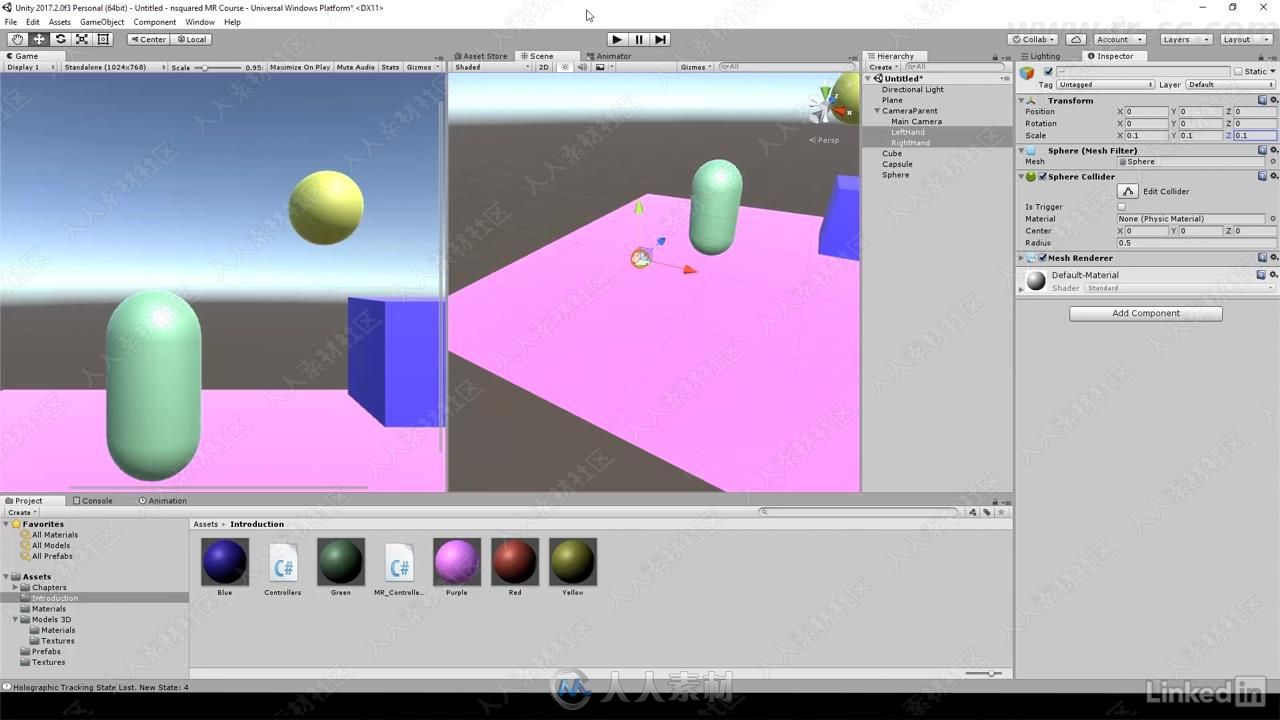Open the Layout dropdown

pos(1246,39)
